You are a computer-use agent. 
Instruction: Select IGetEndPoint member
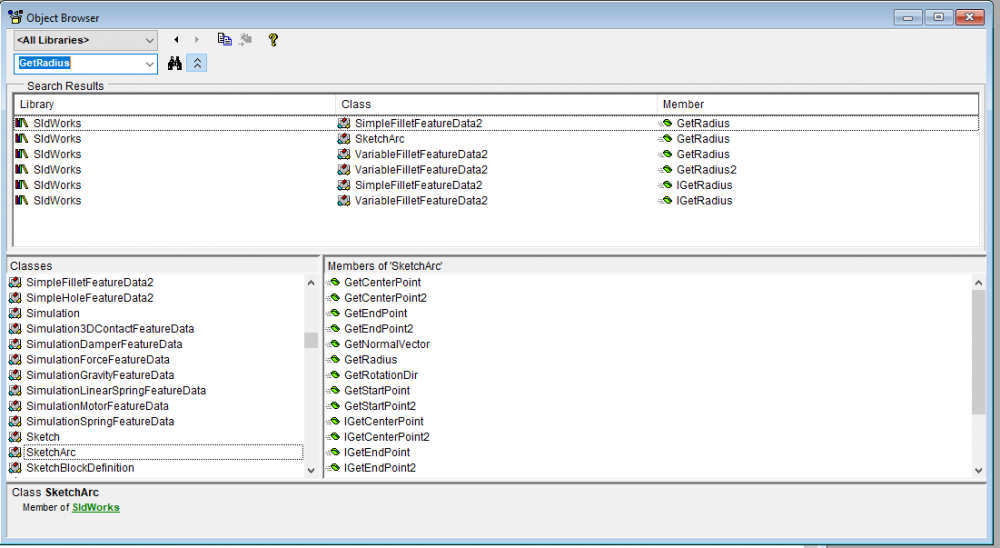coord(377,452)
